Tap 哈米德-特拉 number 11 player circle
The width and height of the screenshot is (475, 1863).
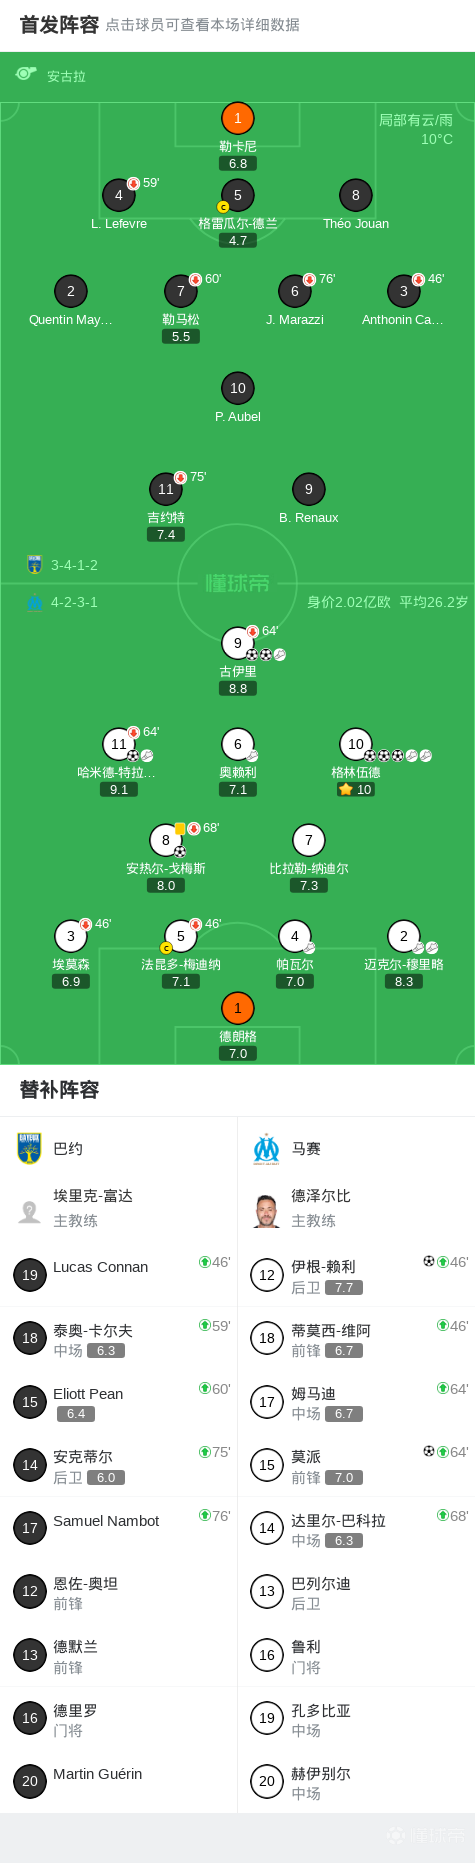119,743
